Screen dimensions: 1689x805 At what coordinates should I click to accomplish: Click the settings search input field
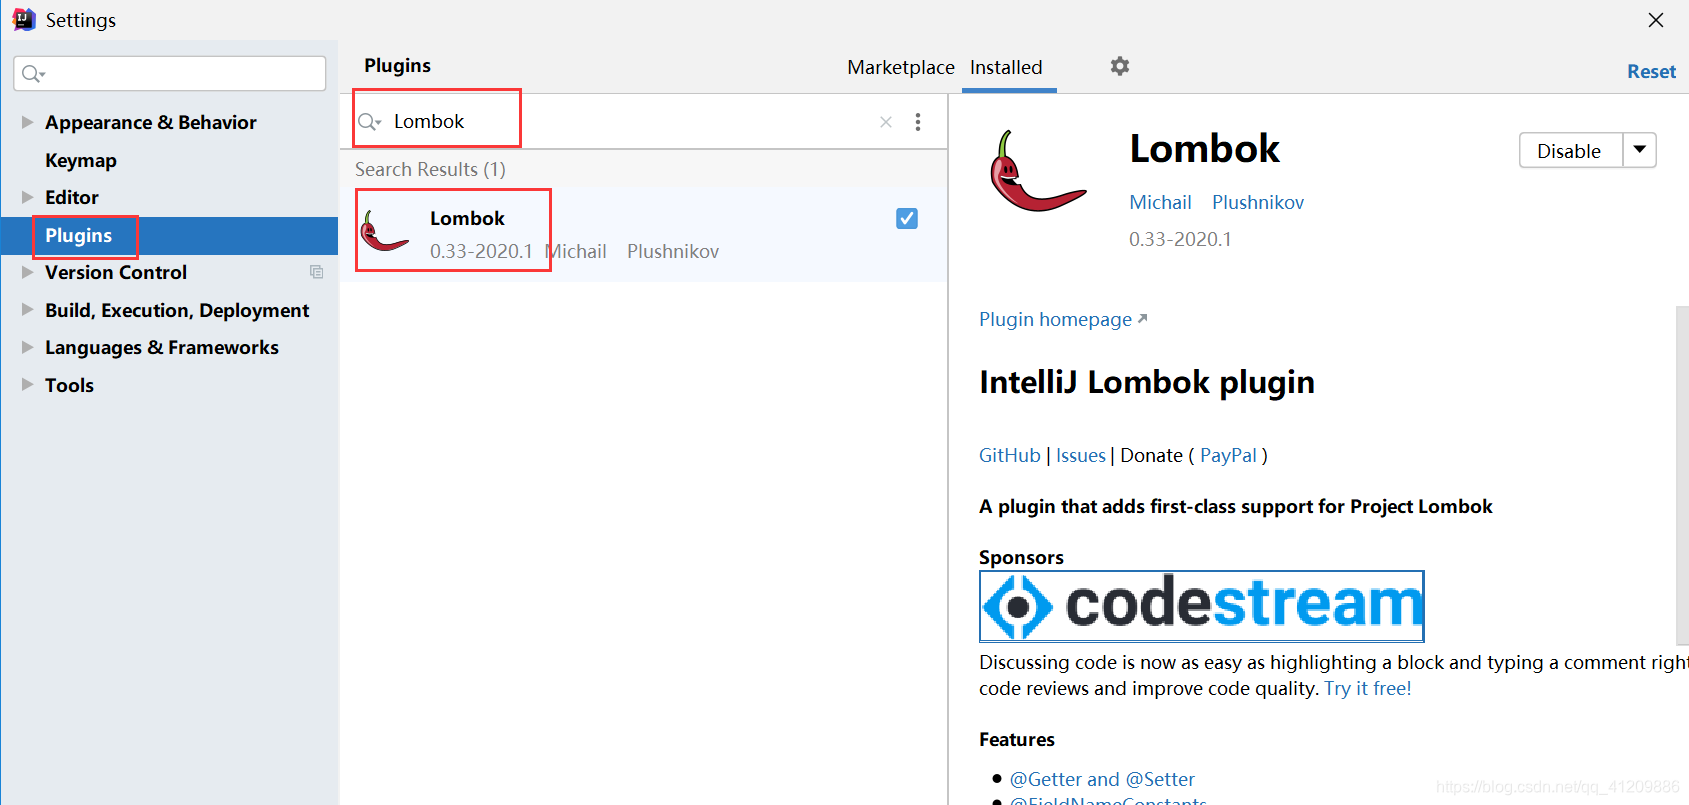coord(170,73)
